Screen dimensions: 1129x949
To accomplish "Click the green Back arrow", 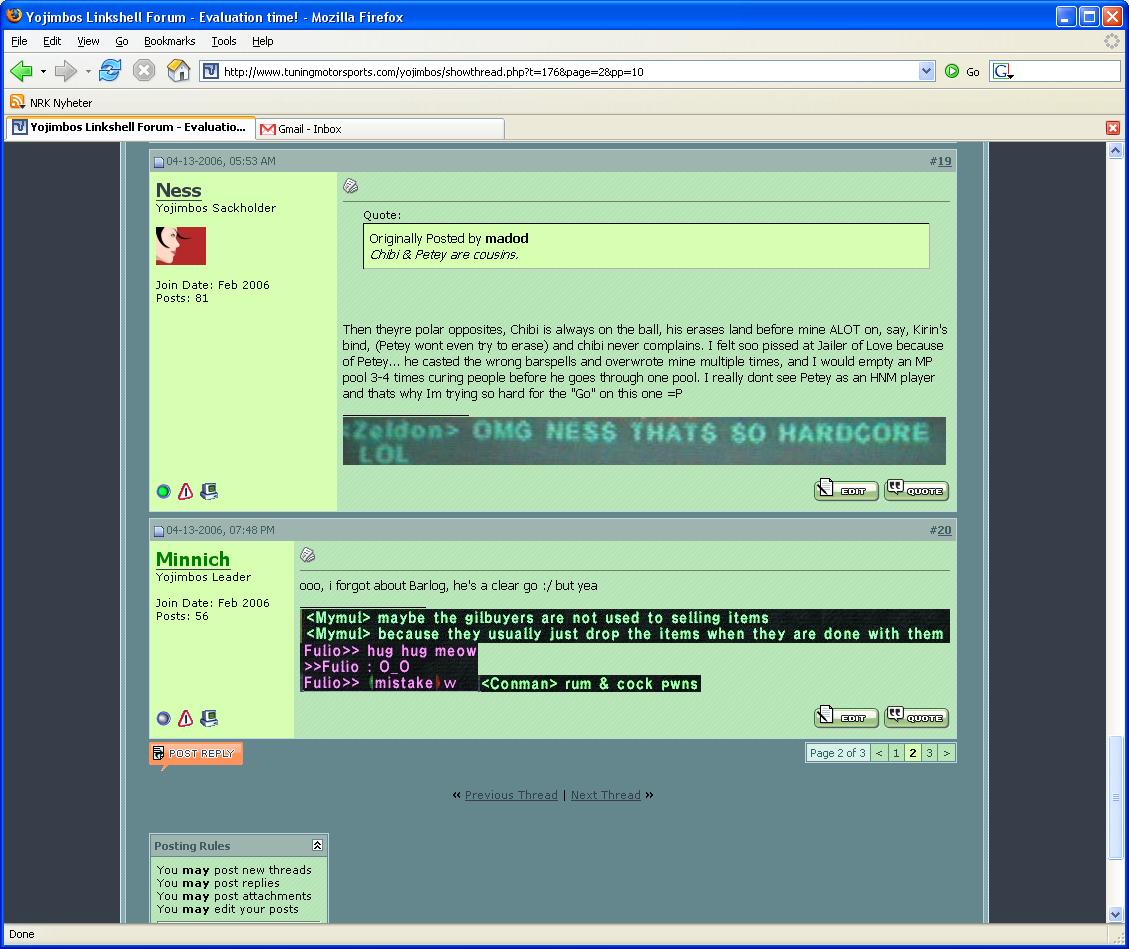I will pos(21,71).
